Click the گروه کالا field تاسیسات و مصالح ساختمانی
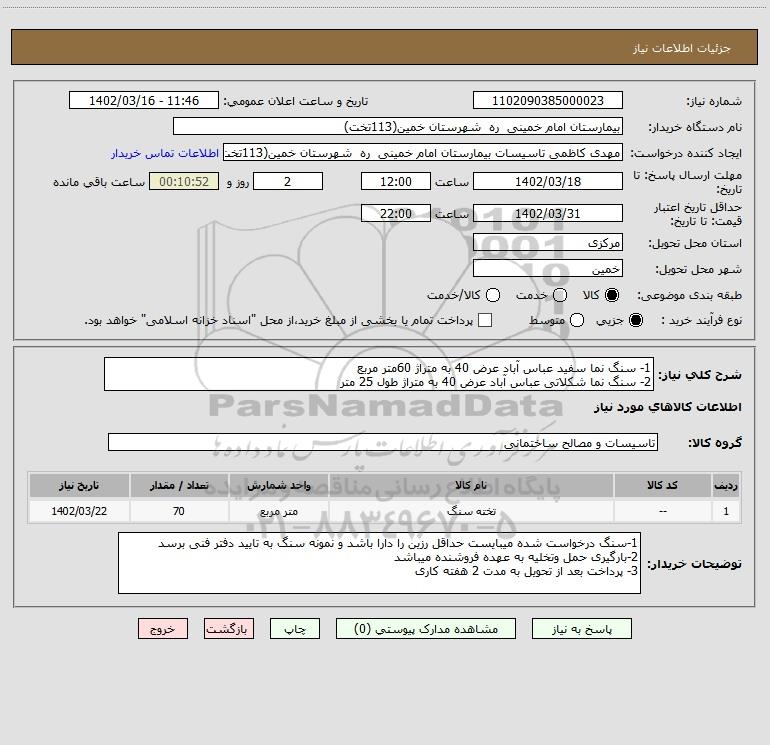 [x=383, y=442]
